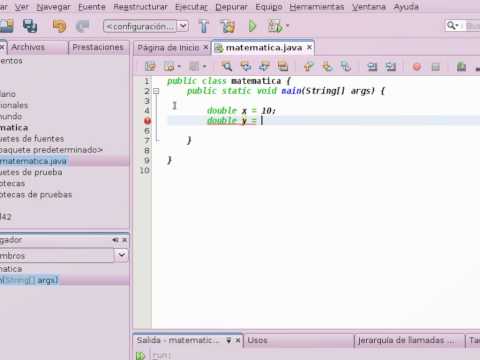Image resolution: width=480 pixels, height=360 pixels.
Task: Click the first editor toolbar icon
Action: point(150,67)
